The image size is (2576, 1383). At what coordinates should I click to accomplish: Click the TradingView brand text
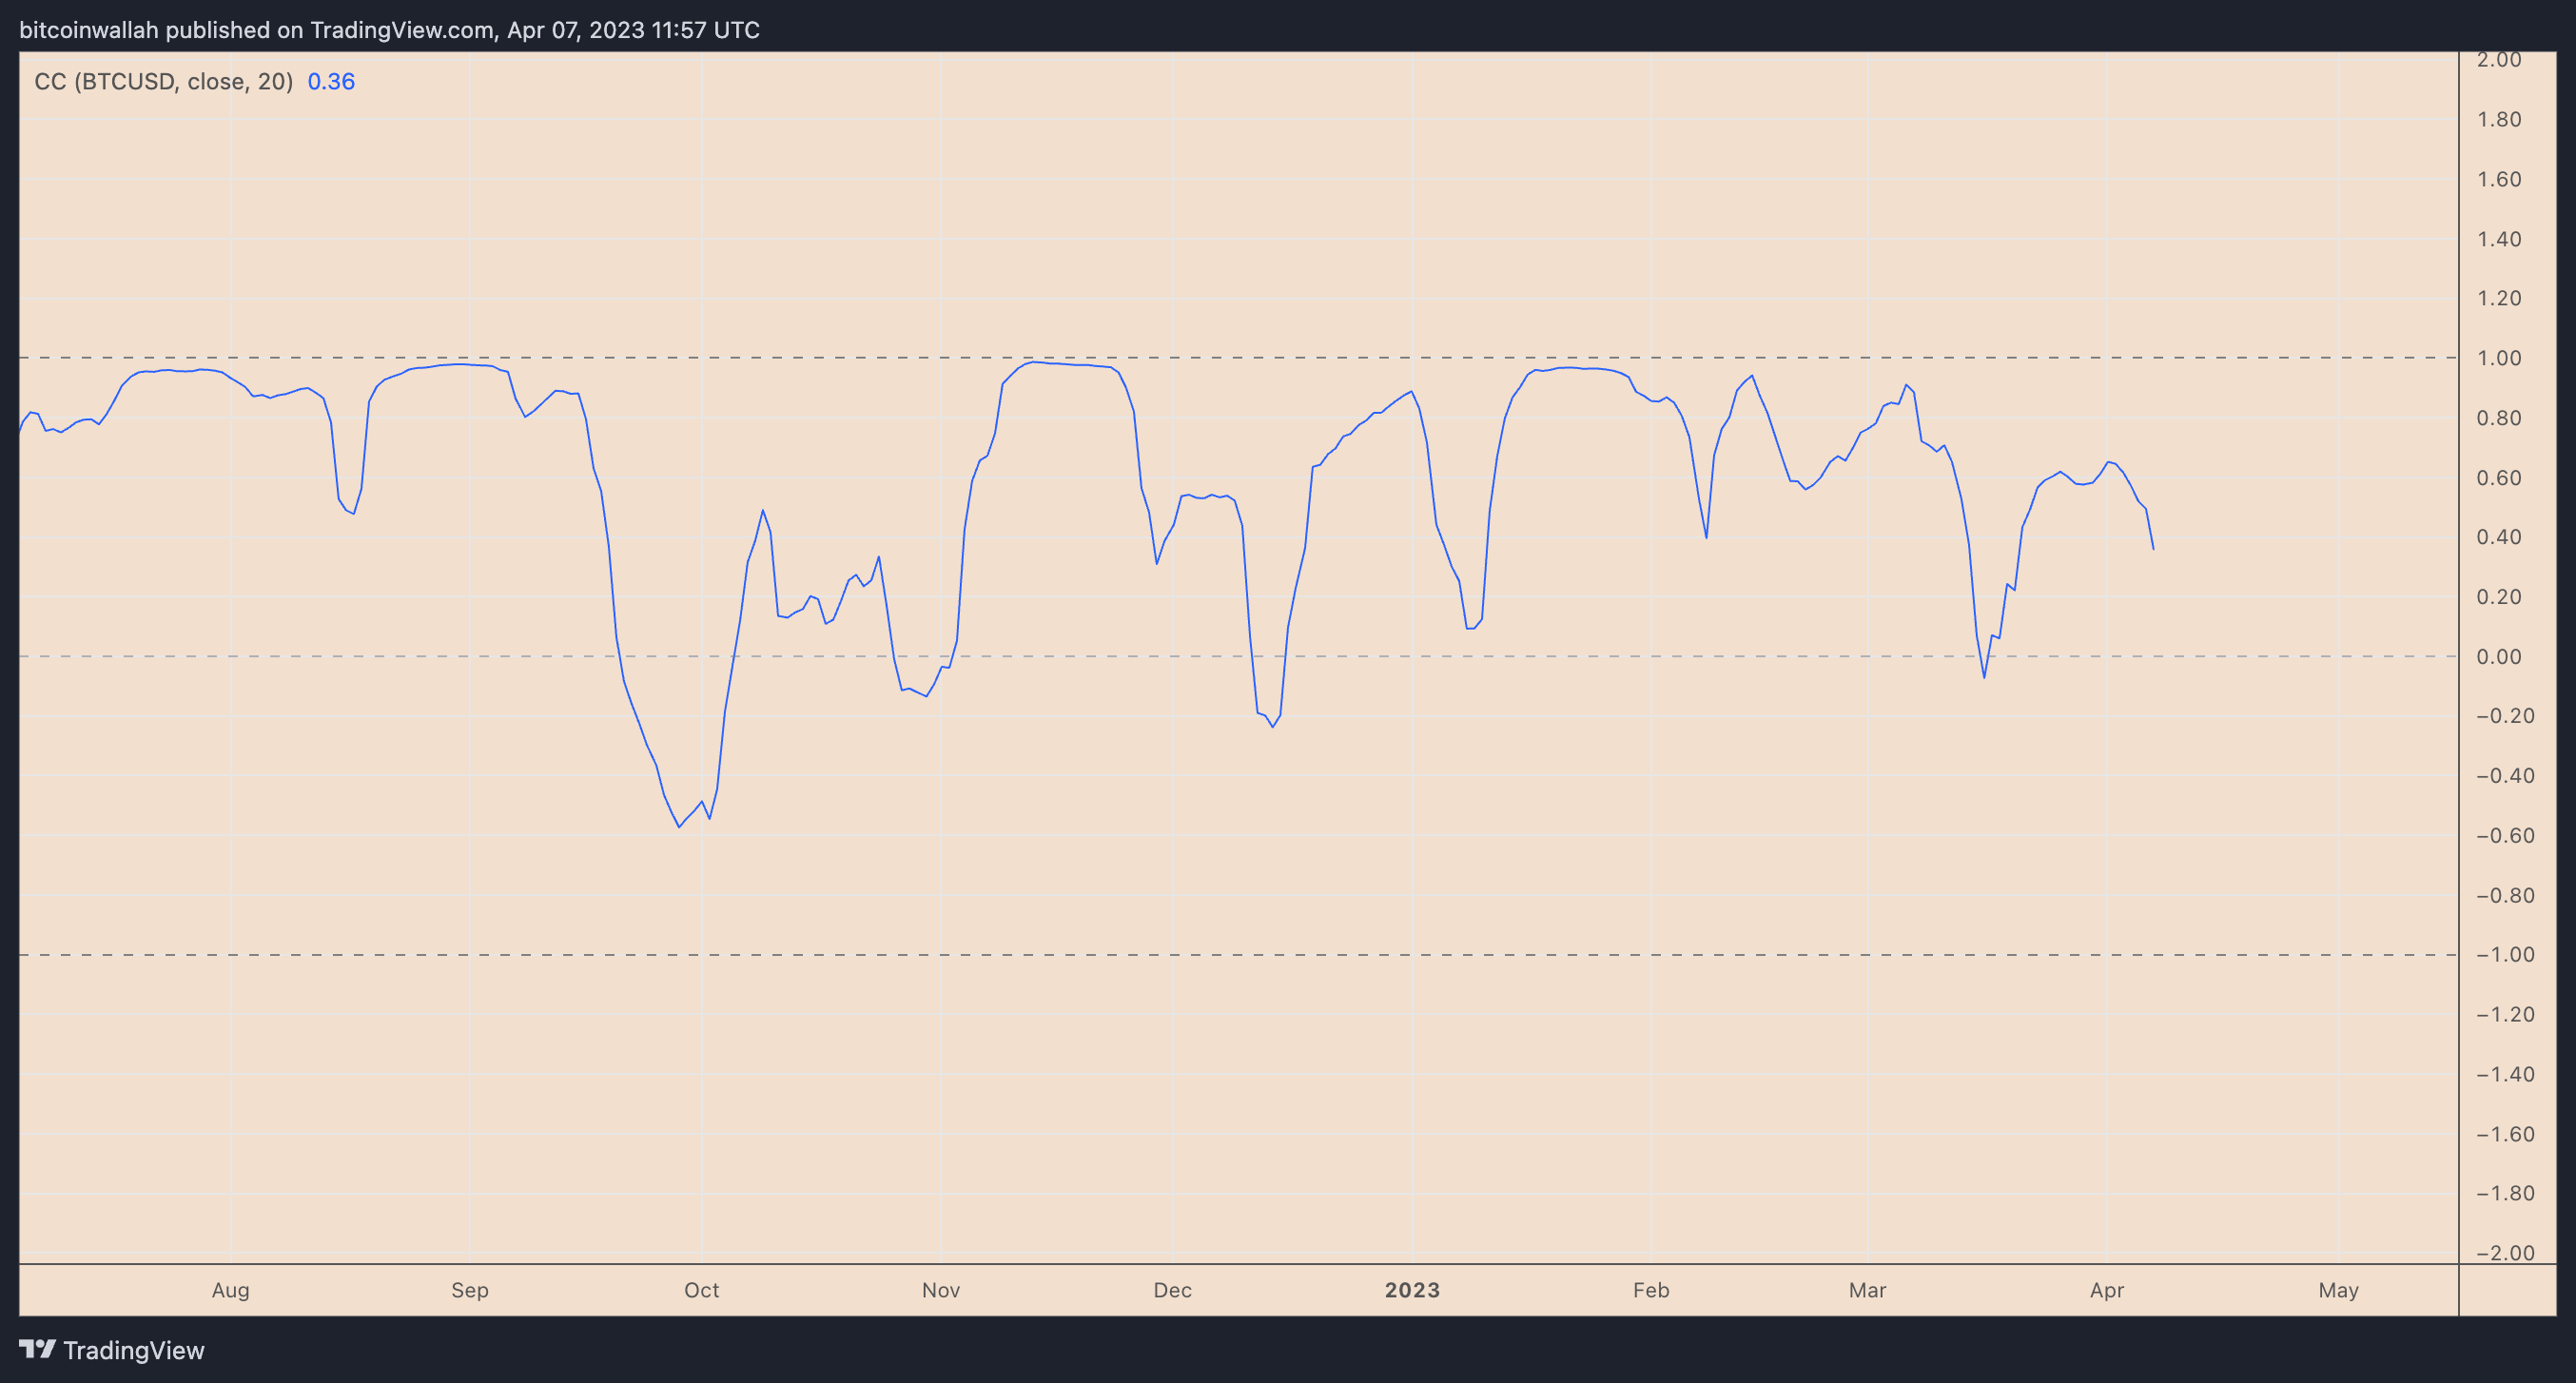133,1350
